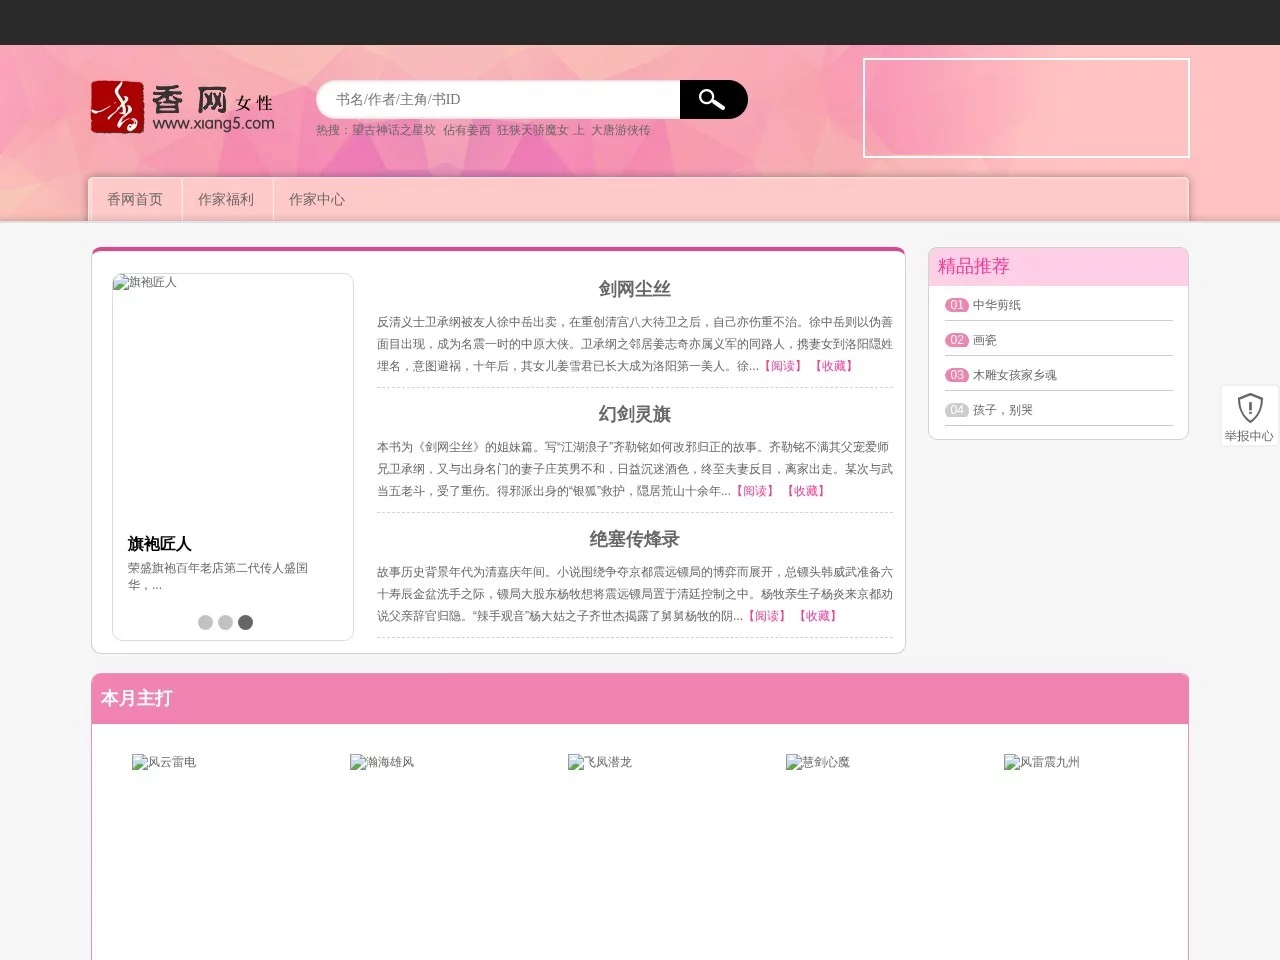Viewport: 1280px width, 960px height.
Task: Click badge 01 beside 中华剪纸
Action: point(957,305)
